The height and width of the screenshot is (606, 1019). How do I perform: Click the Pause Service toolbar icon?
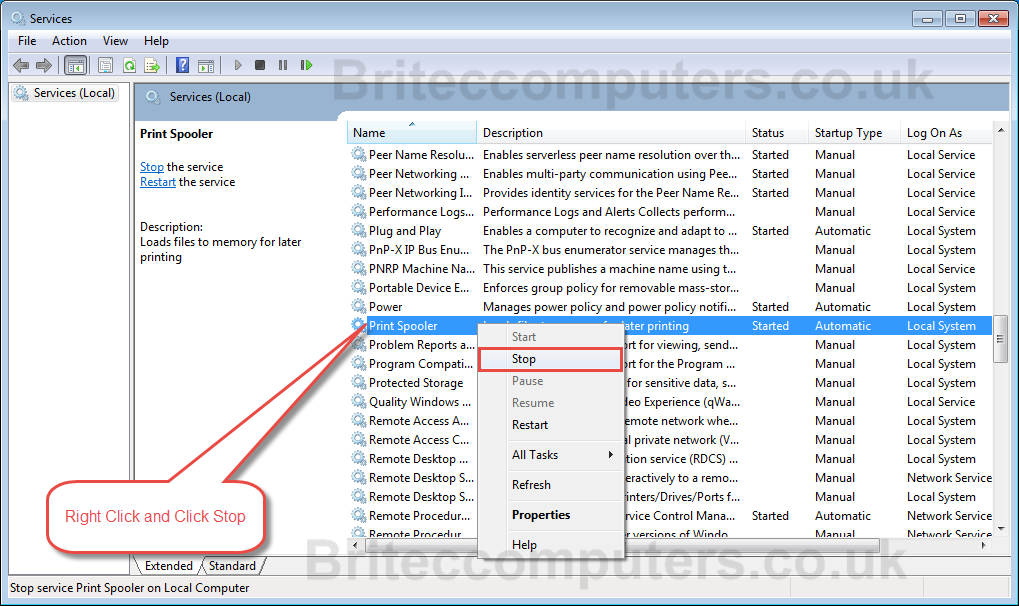point(283,65)
